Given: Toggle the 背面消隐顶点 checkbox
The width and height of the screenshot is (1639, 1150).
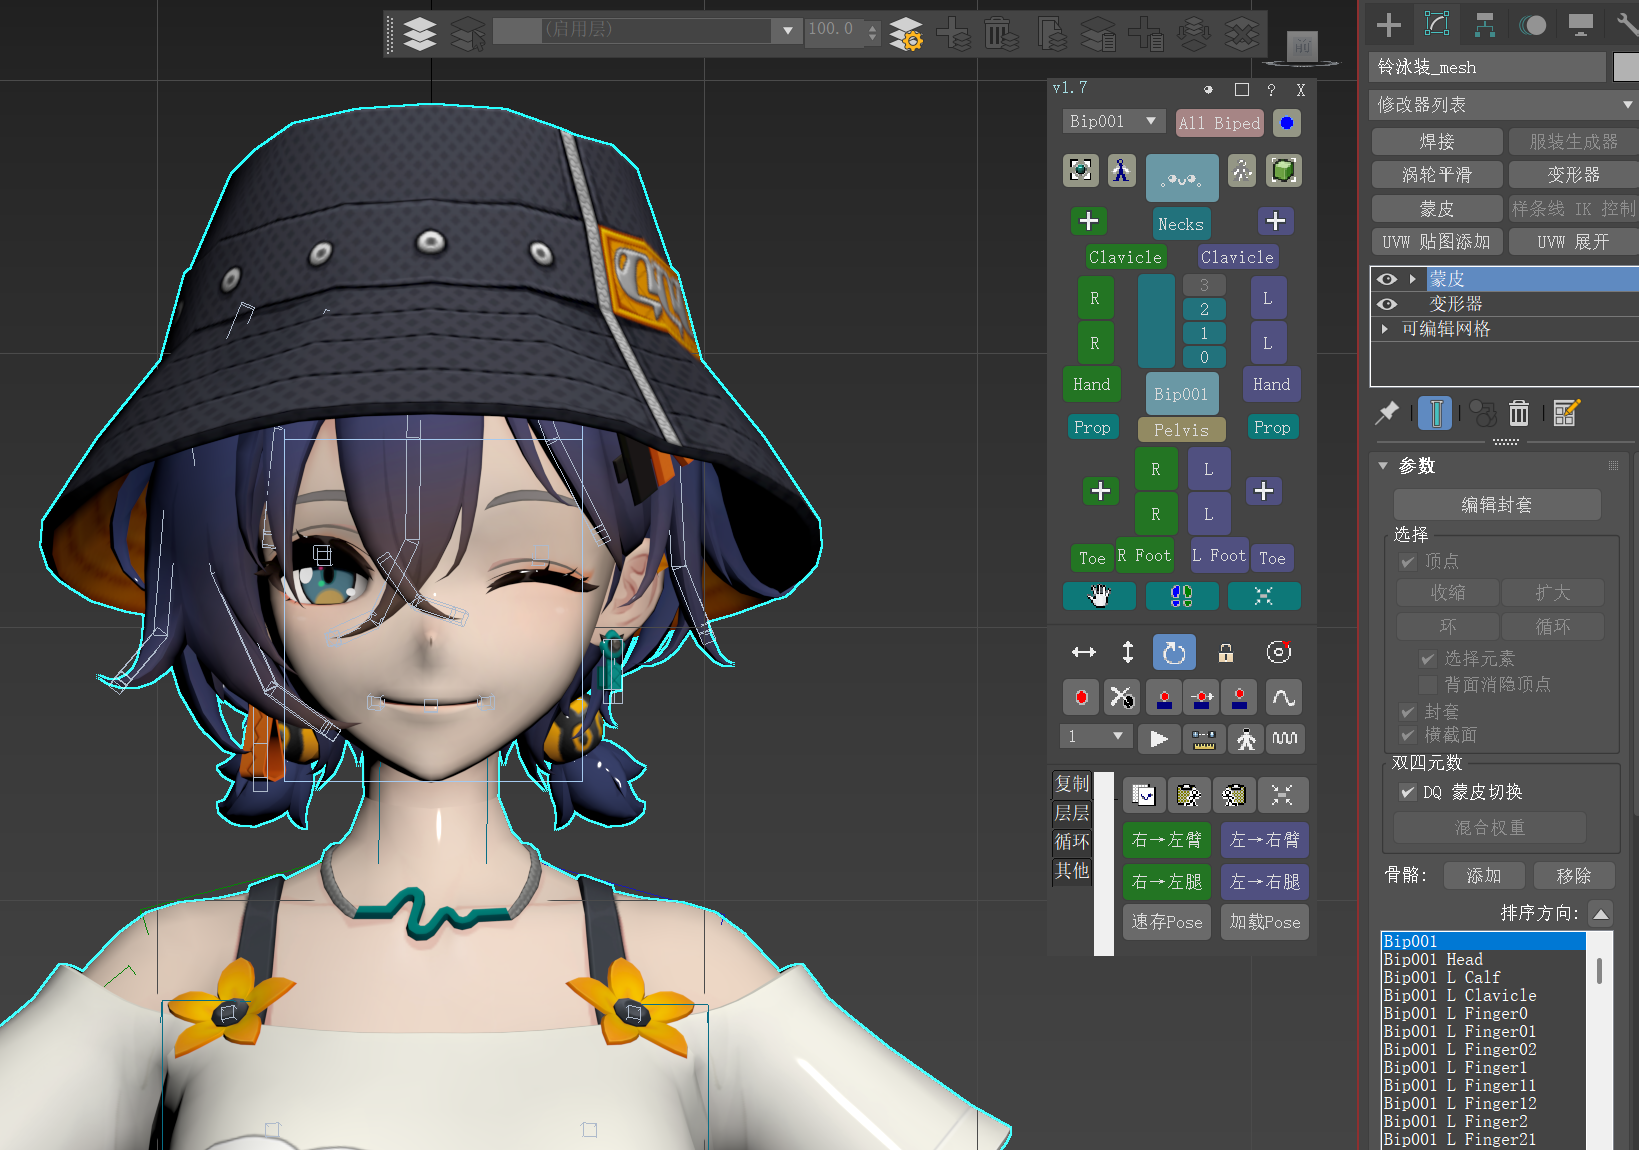Looking at the screenshot, I should pyautogui.click(x=1428, y=684).
